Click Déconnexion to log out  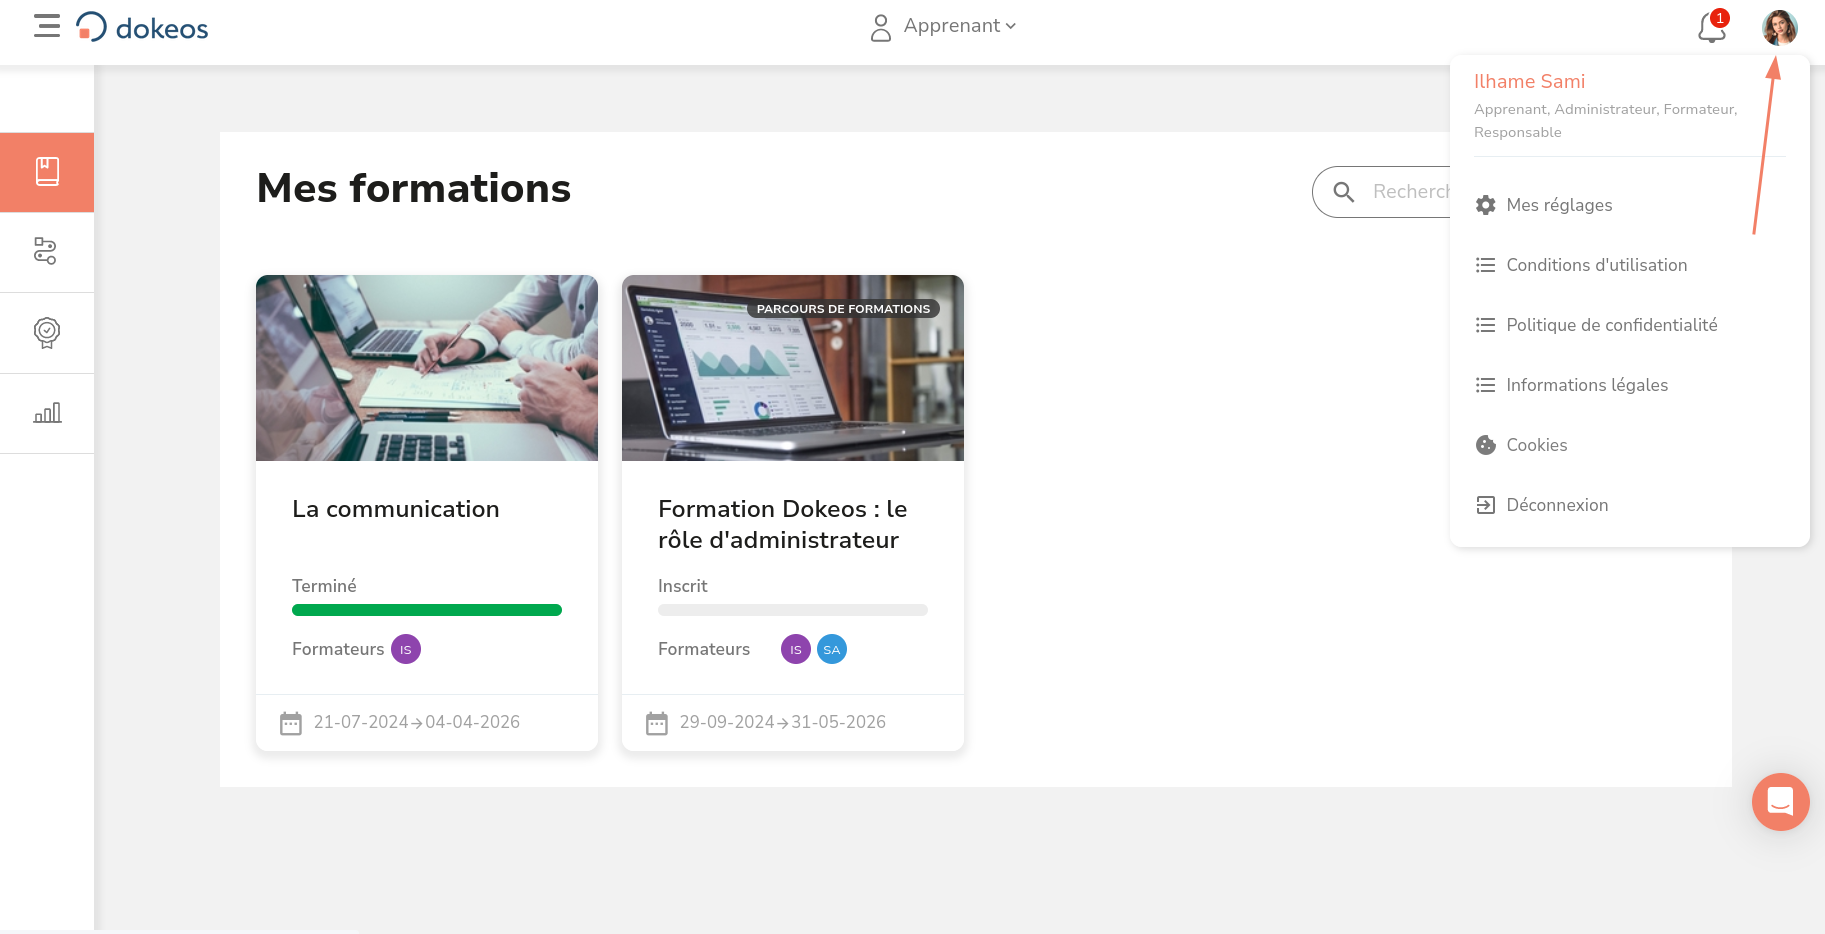(x=1556, y=505)
